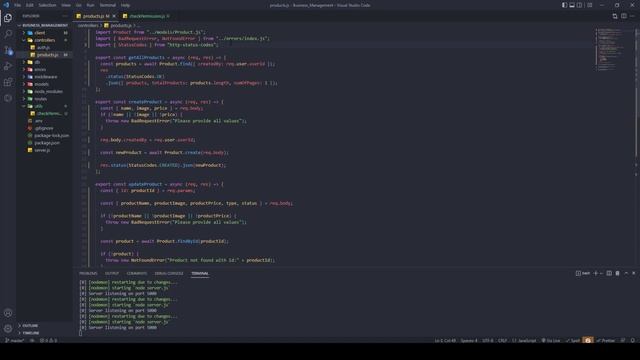Click the open changes icon in editor toolbar

point(615,16)
